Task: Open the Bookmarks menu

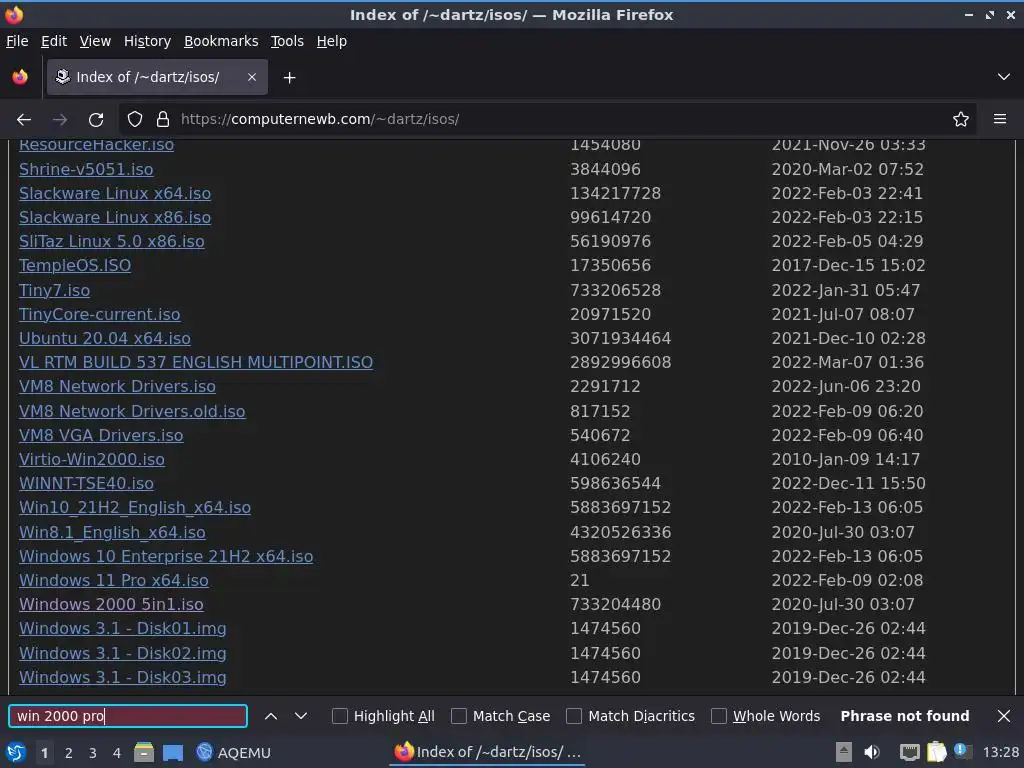Action: pos(221,41)
